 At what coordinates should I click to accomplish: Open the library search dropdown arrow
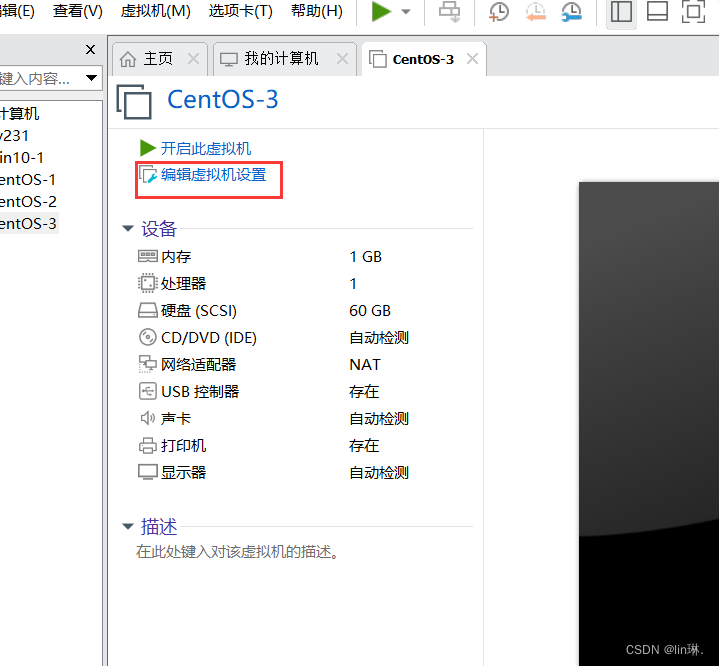click(x=91, y=78)
